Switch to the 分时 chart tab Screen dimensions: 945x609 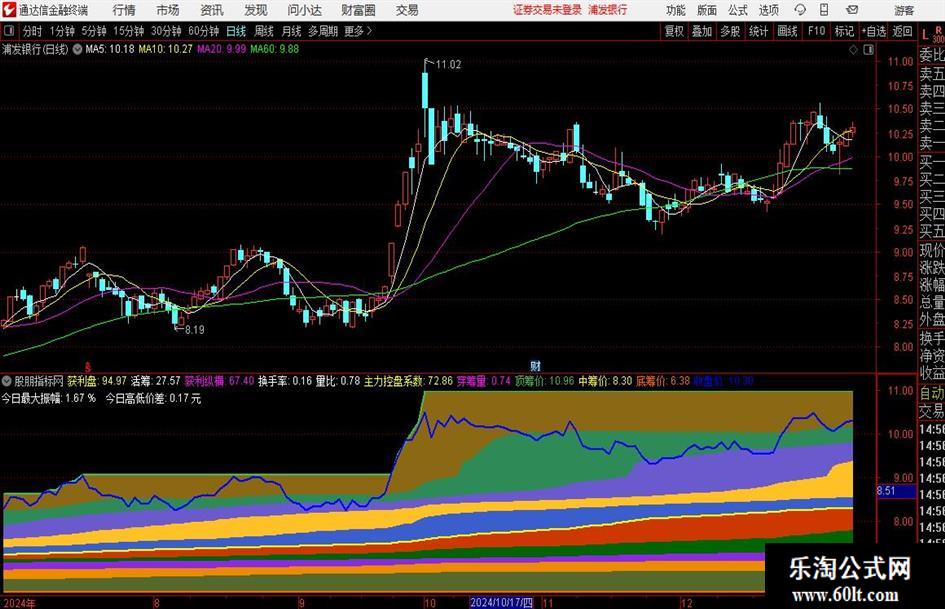coord(32,31)
